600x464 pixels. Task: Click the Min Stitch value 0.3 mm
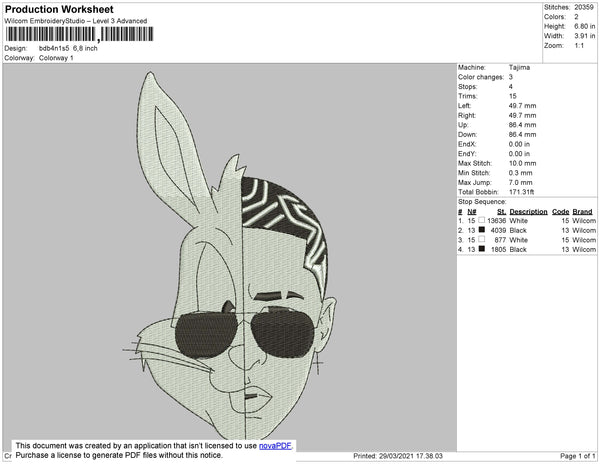point(520,173)
